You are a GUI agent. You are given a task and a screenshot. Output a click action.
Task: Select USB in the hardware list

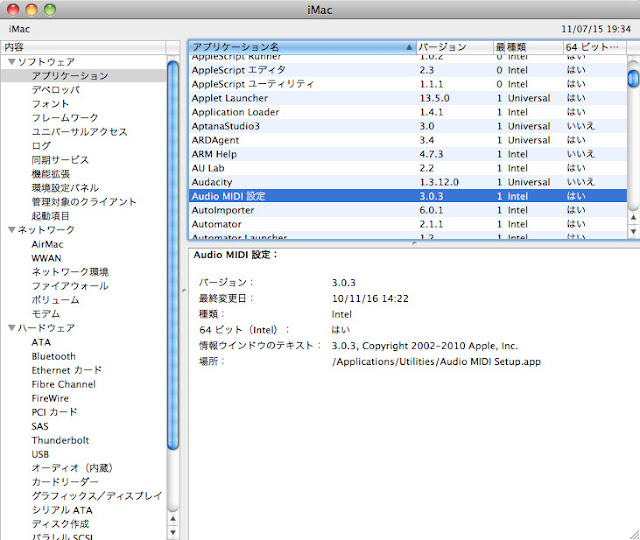tap(40, 454)
